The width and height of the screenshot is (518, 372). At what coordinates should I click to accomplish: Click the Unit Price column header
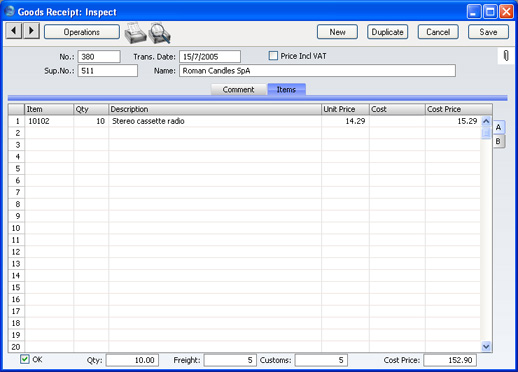(345, 109)
